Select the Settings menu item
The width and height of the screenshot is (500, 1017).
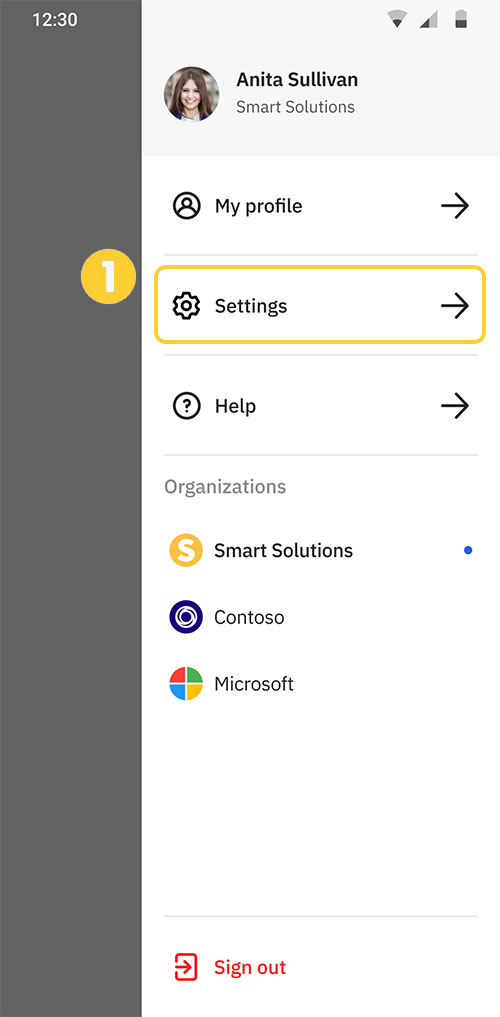(x=320, y=305)
